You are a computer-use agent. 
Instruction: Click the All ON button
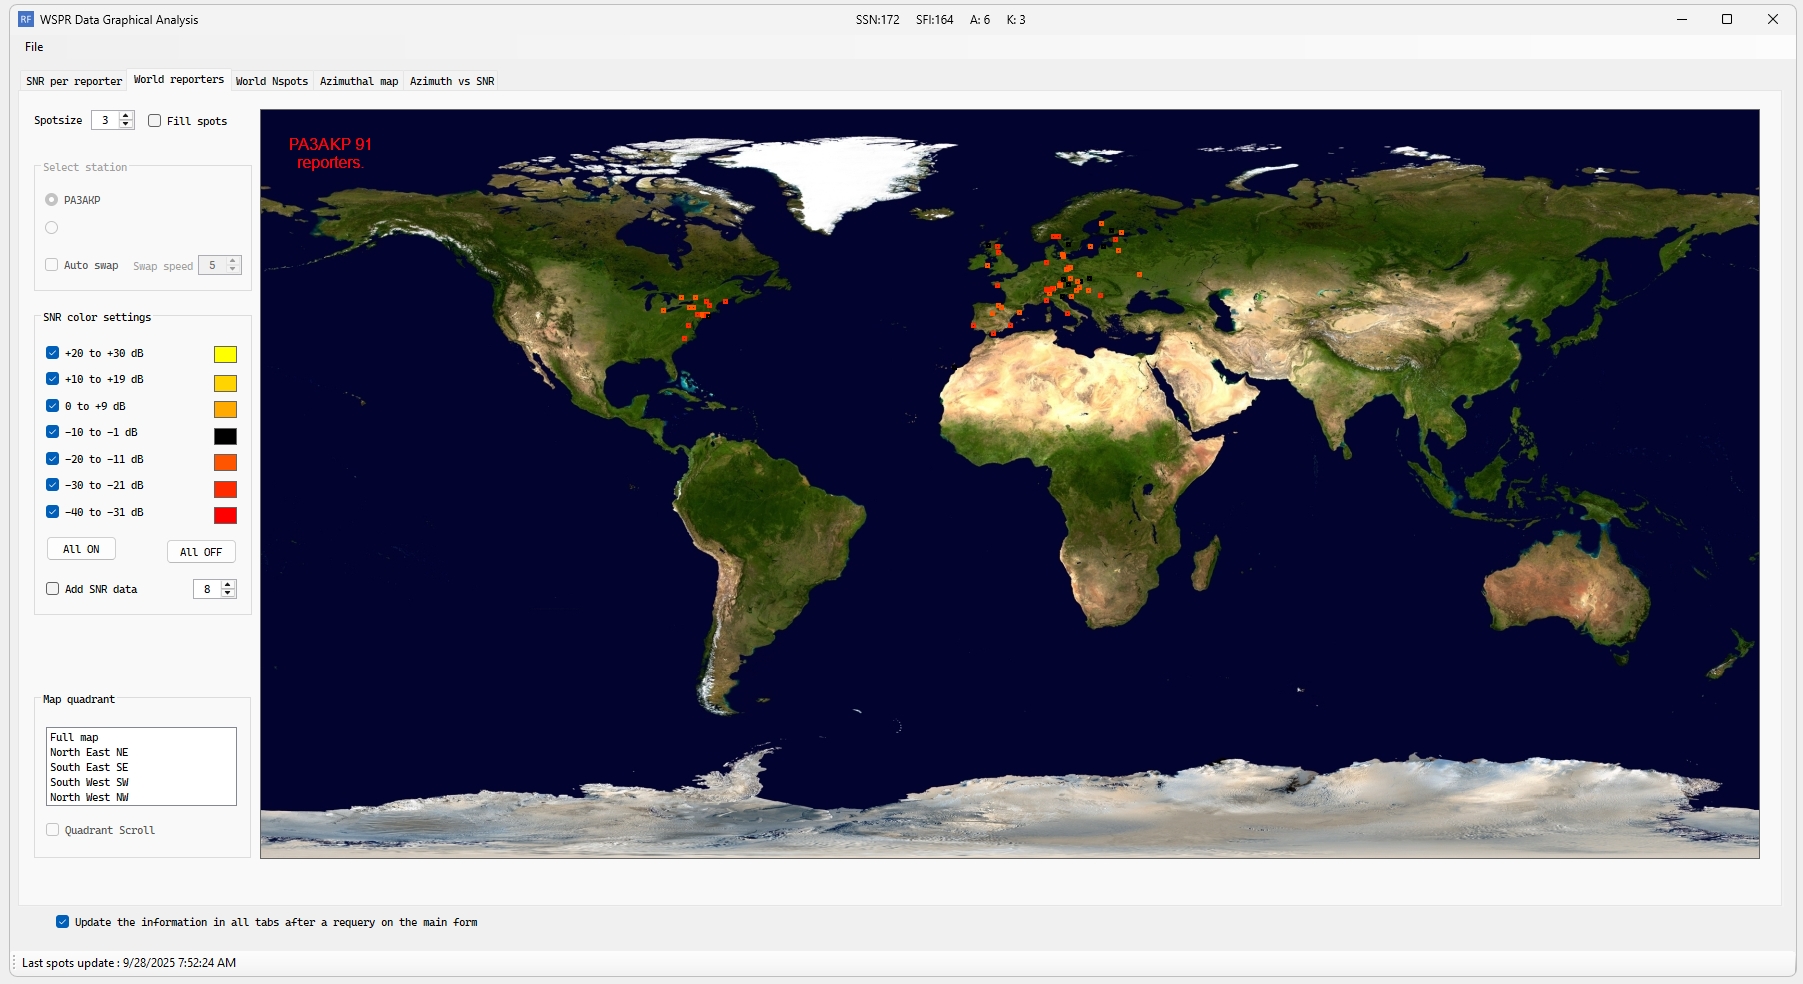pos(81,549)
